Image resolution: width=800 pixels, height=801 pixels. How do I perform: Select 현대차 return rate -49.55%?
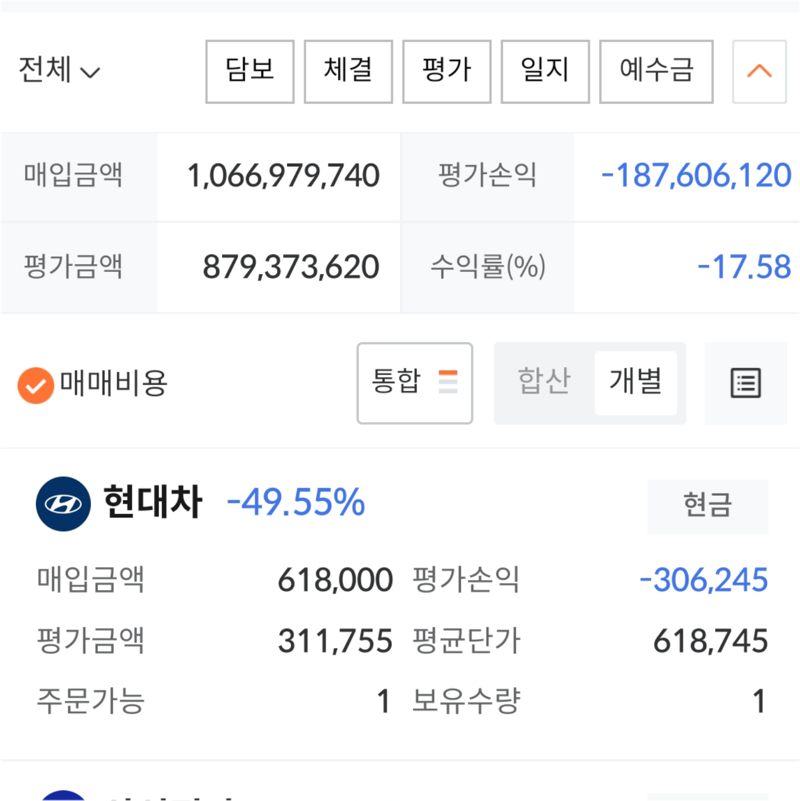click(296, 503)
